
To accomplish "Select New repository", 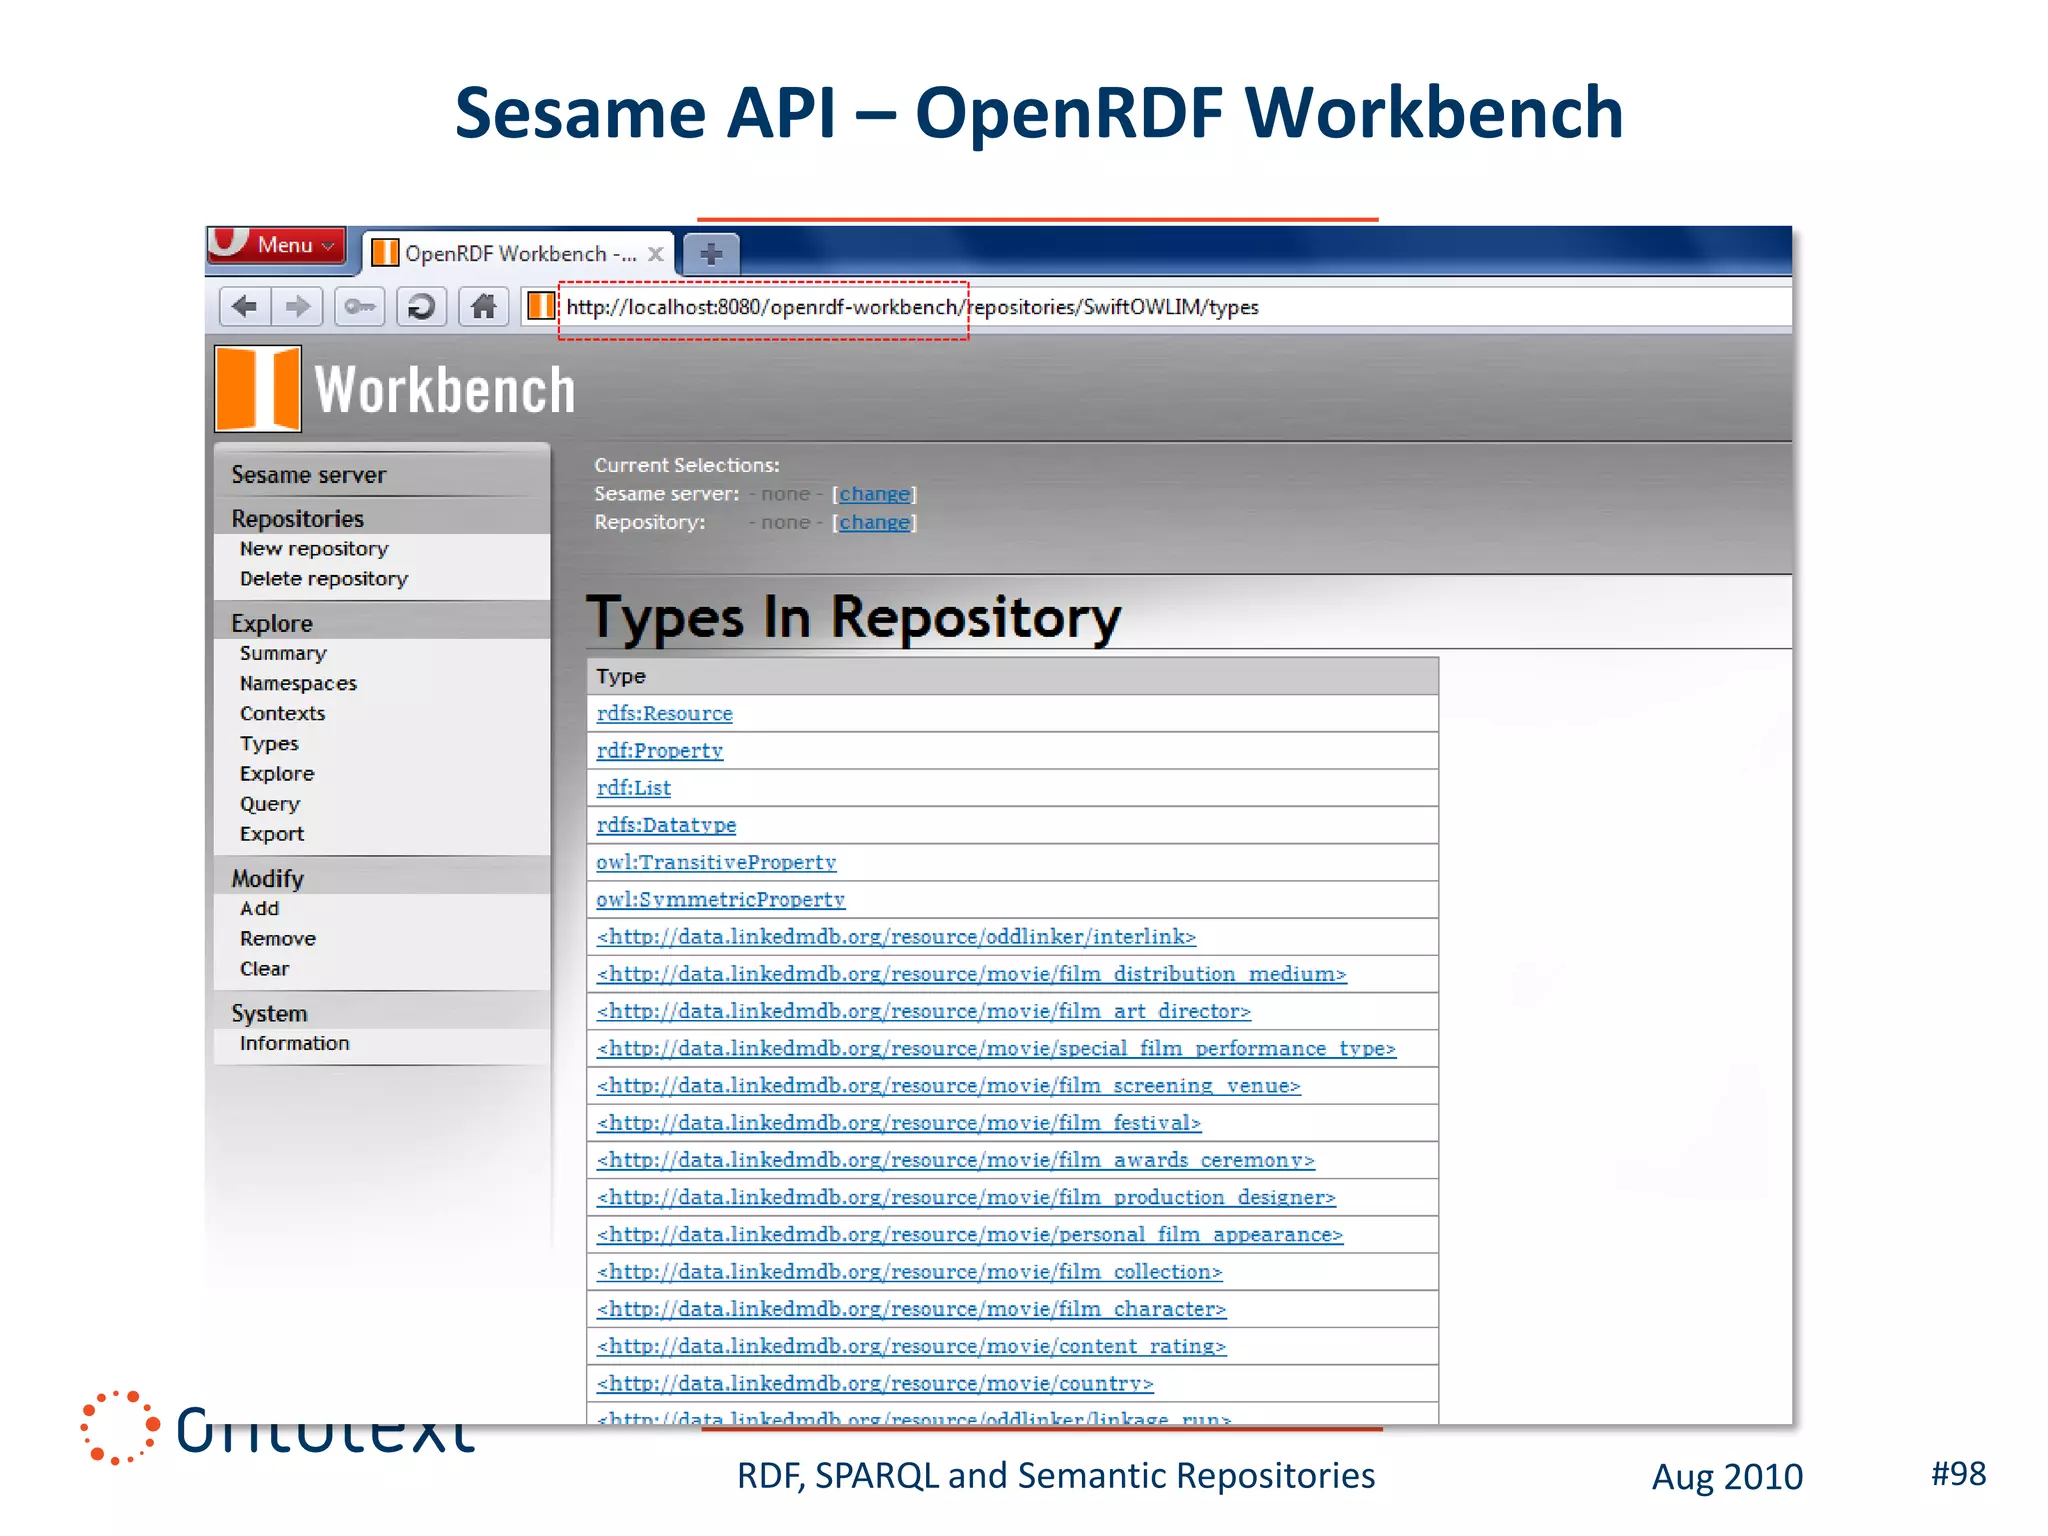I will click(x=314, y=549).
